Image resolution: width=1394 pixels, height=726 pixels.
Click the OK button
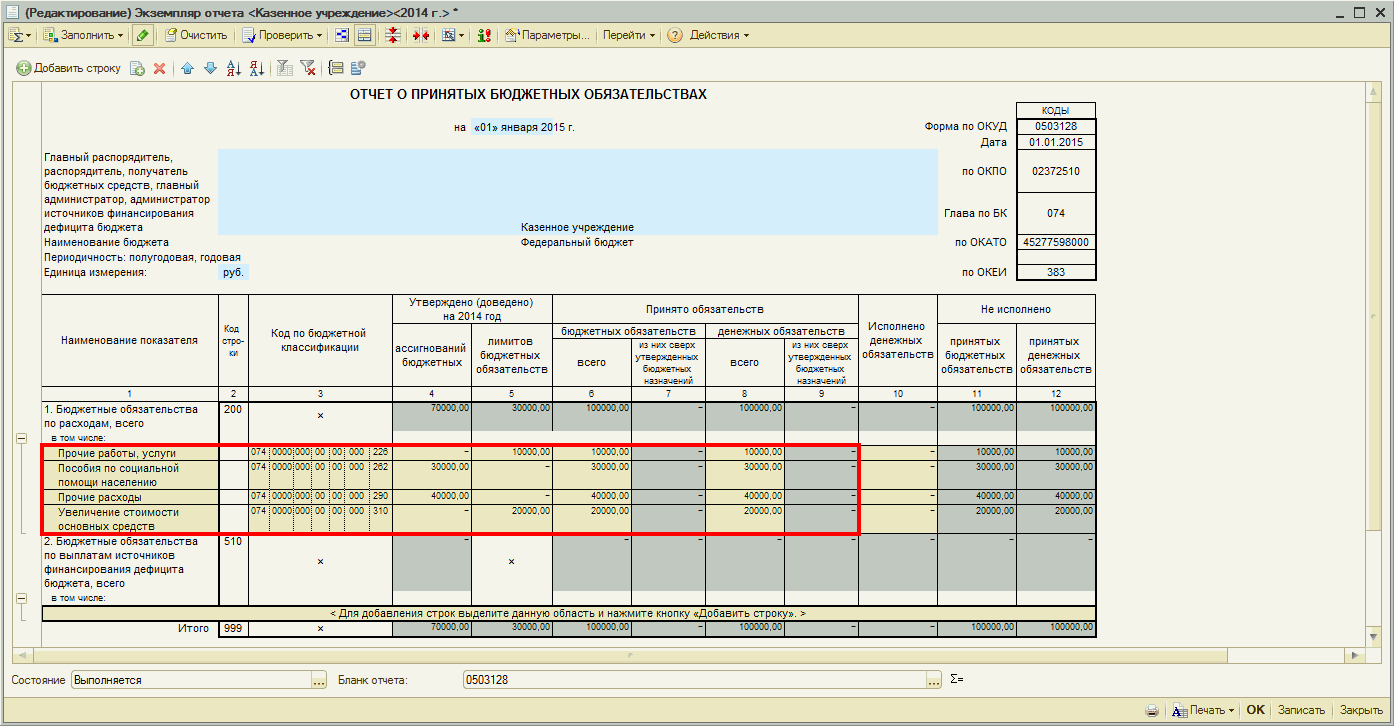1256,710
